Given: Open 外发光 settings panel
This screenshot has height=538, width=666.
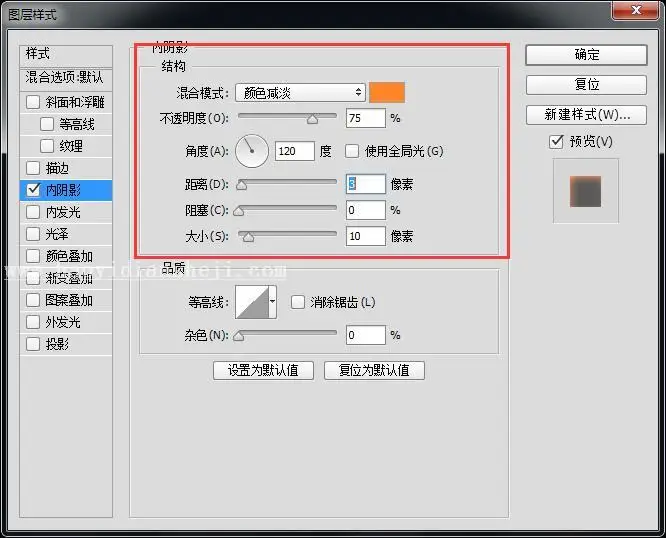Looking at the screenshot, I should click(x=63, y=322).
